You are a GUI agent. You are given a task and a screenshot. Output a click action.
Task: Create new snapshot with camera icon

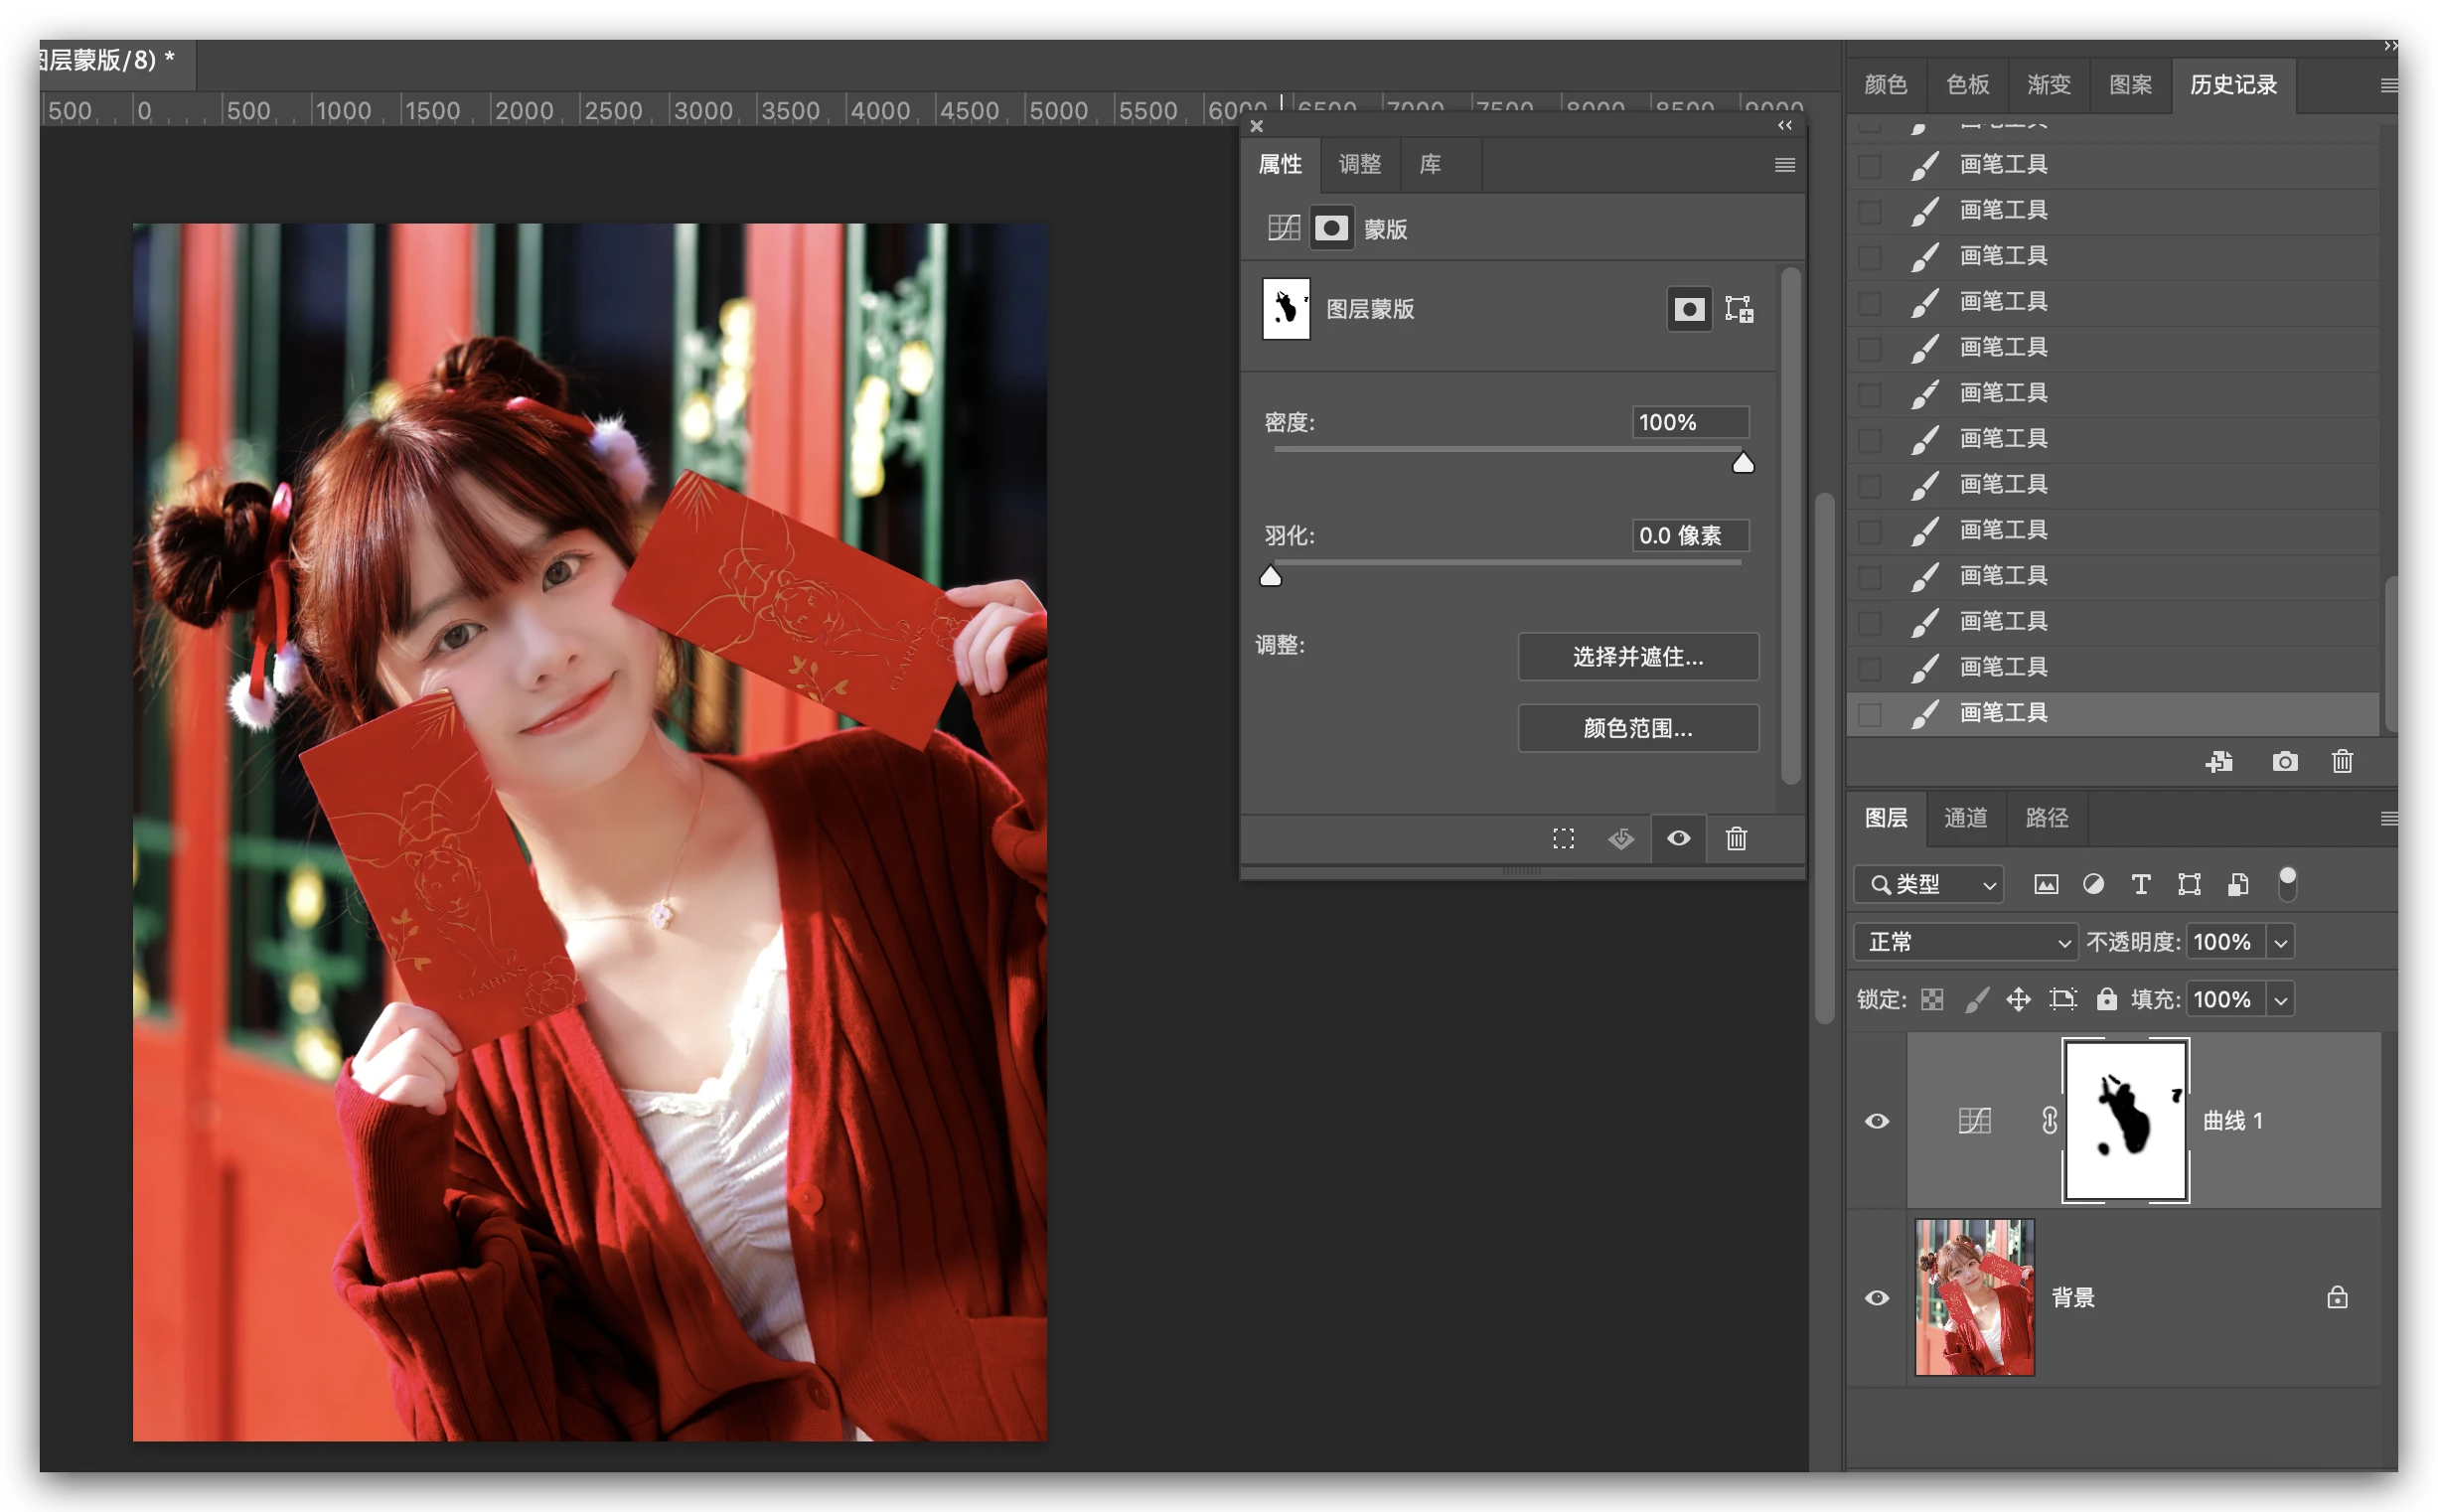pyautogui.click(x=2284, y=762)
